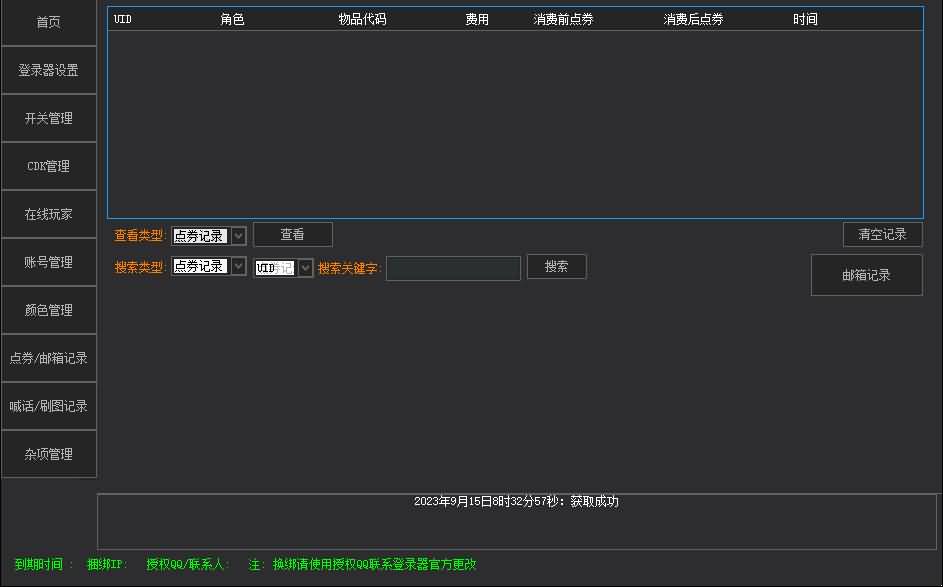Click the 搜索关键字 input field
Screen dimensions: 943x587
(x=453, y=268)
